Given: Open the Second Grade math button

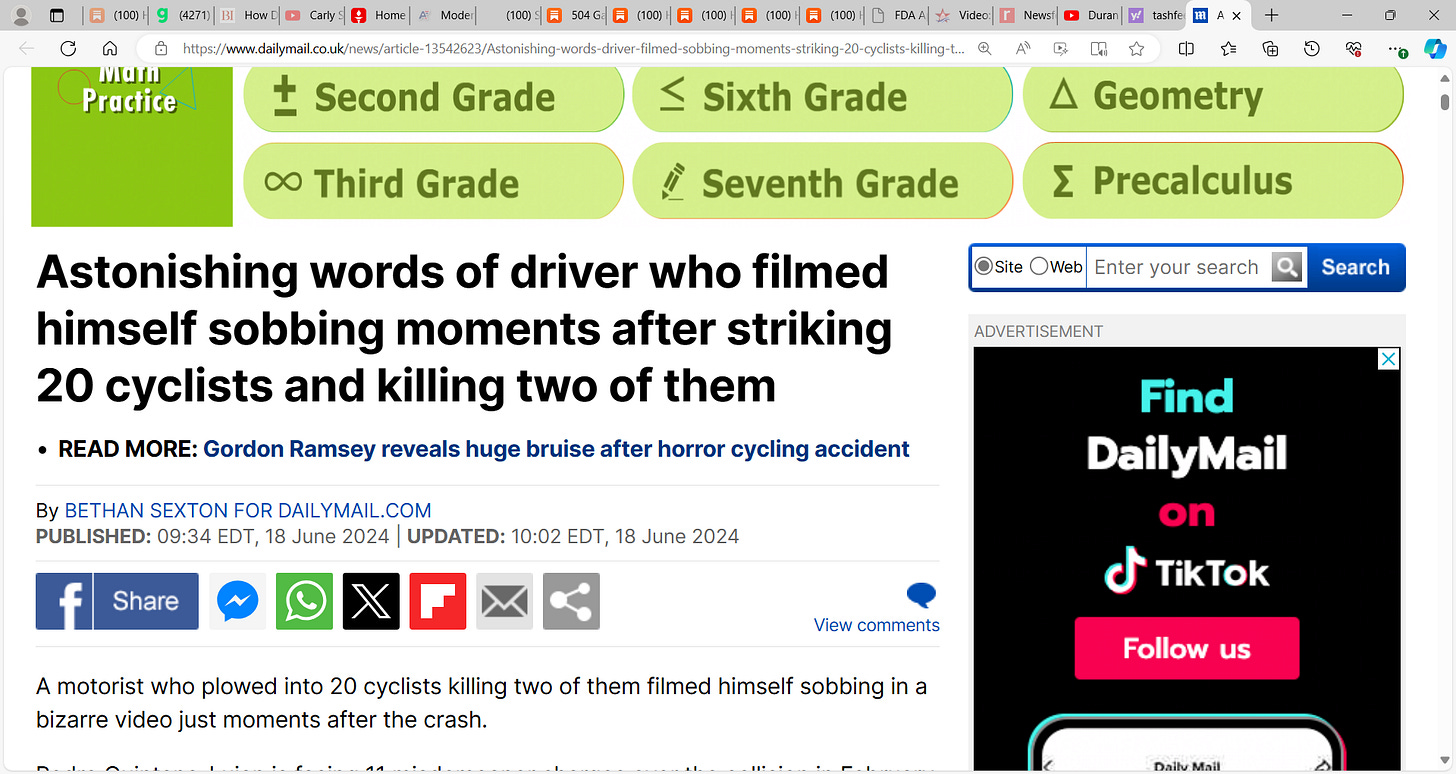Looking at the screenshot, I should [433, 98].
